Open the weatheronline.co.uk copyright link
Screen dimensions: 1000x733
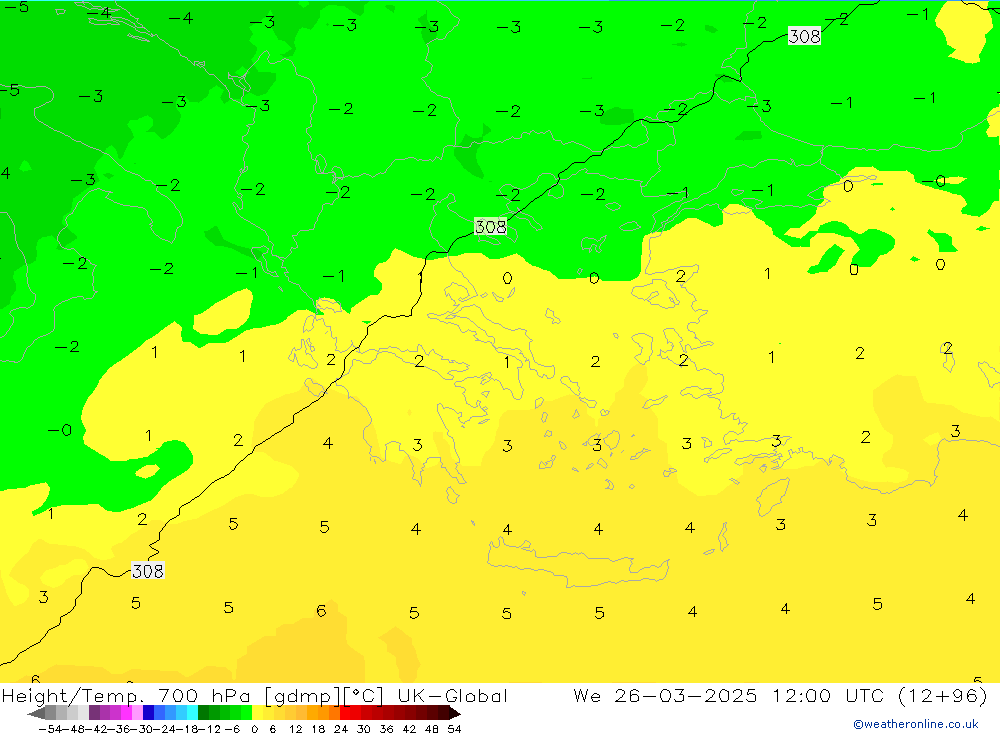[x=916, y=724]
